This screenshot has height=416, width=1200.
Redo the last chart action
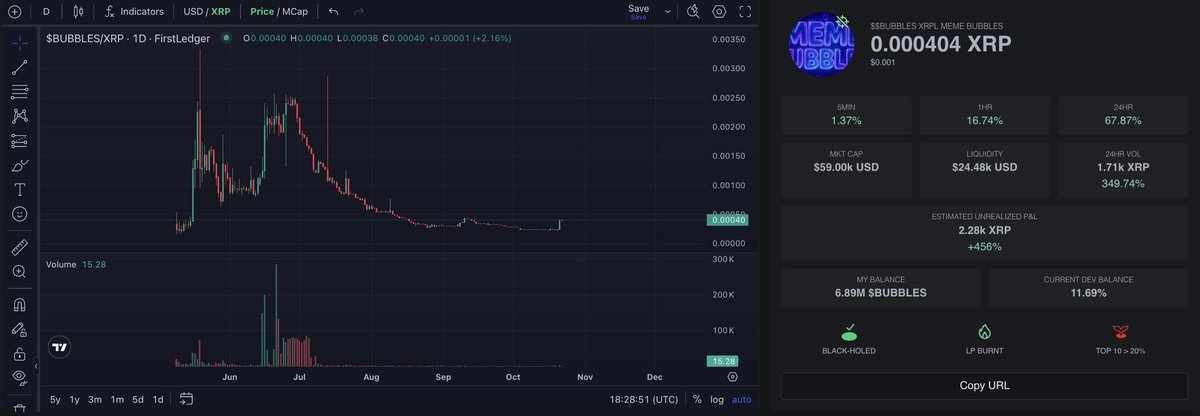coord(359,11)
